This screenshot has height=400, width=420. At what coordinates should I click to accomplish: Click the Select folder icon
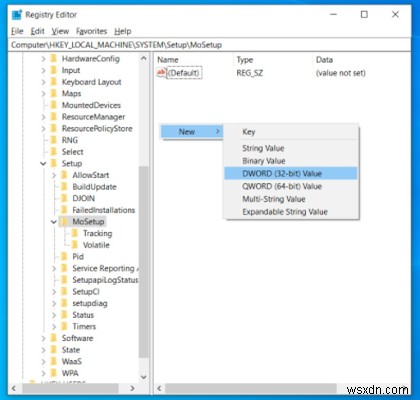53,152
